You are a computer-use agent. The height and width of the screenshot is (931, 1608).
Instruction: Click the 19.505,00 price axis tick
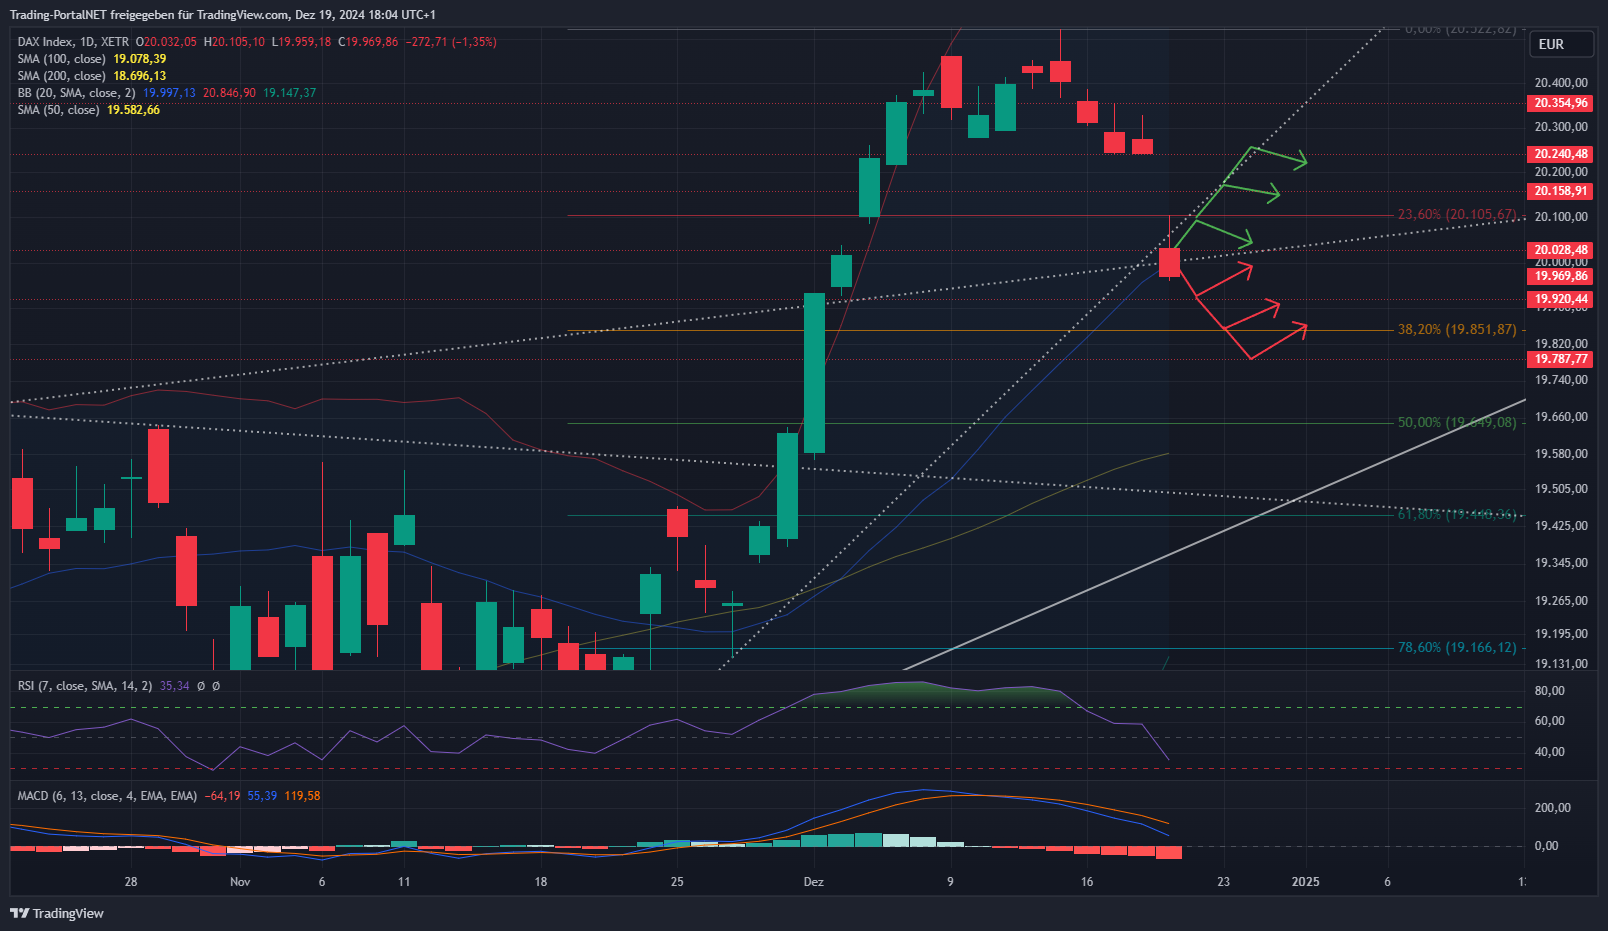click(1561, 489)
